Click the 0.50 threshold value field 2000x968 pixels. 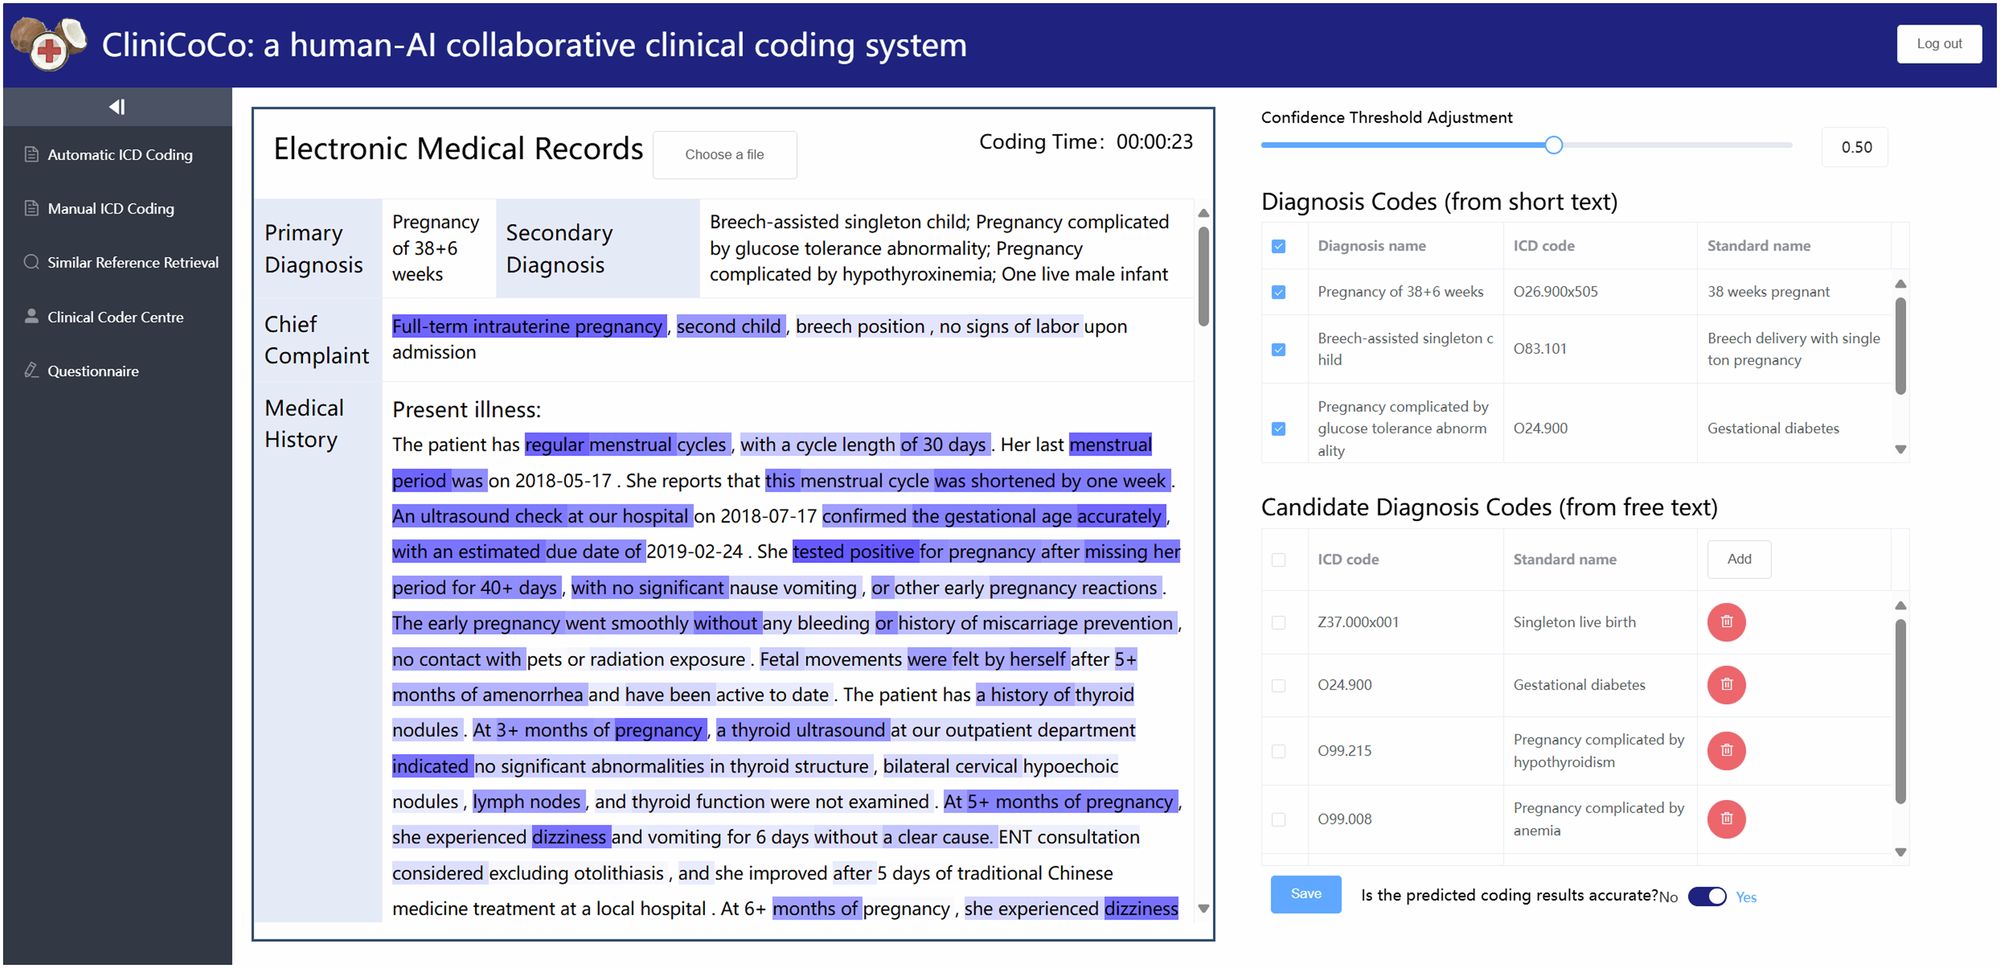[x=1856, y=147]
